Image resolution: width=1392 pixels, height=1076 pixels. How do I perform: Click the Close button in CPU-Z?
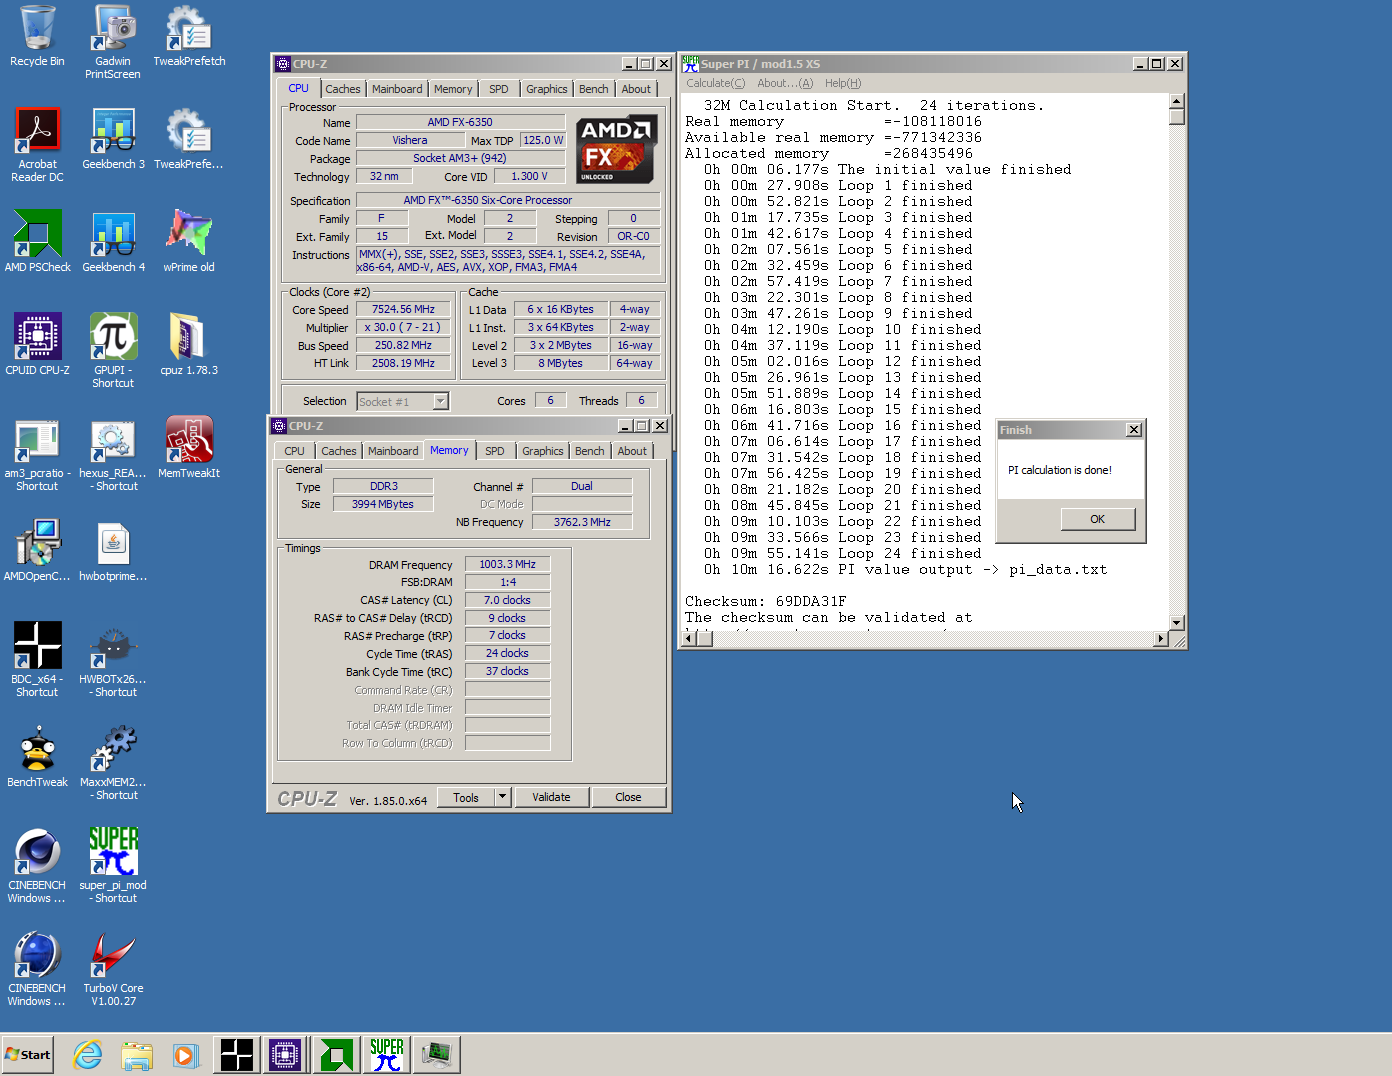point(628,797)
